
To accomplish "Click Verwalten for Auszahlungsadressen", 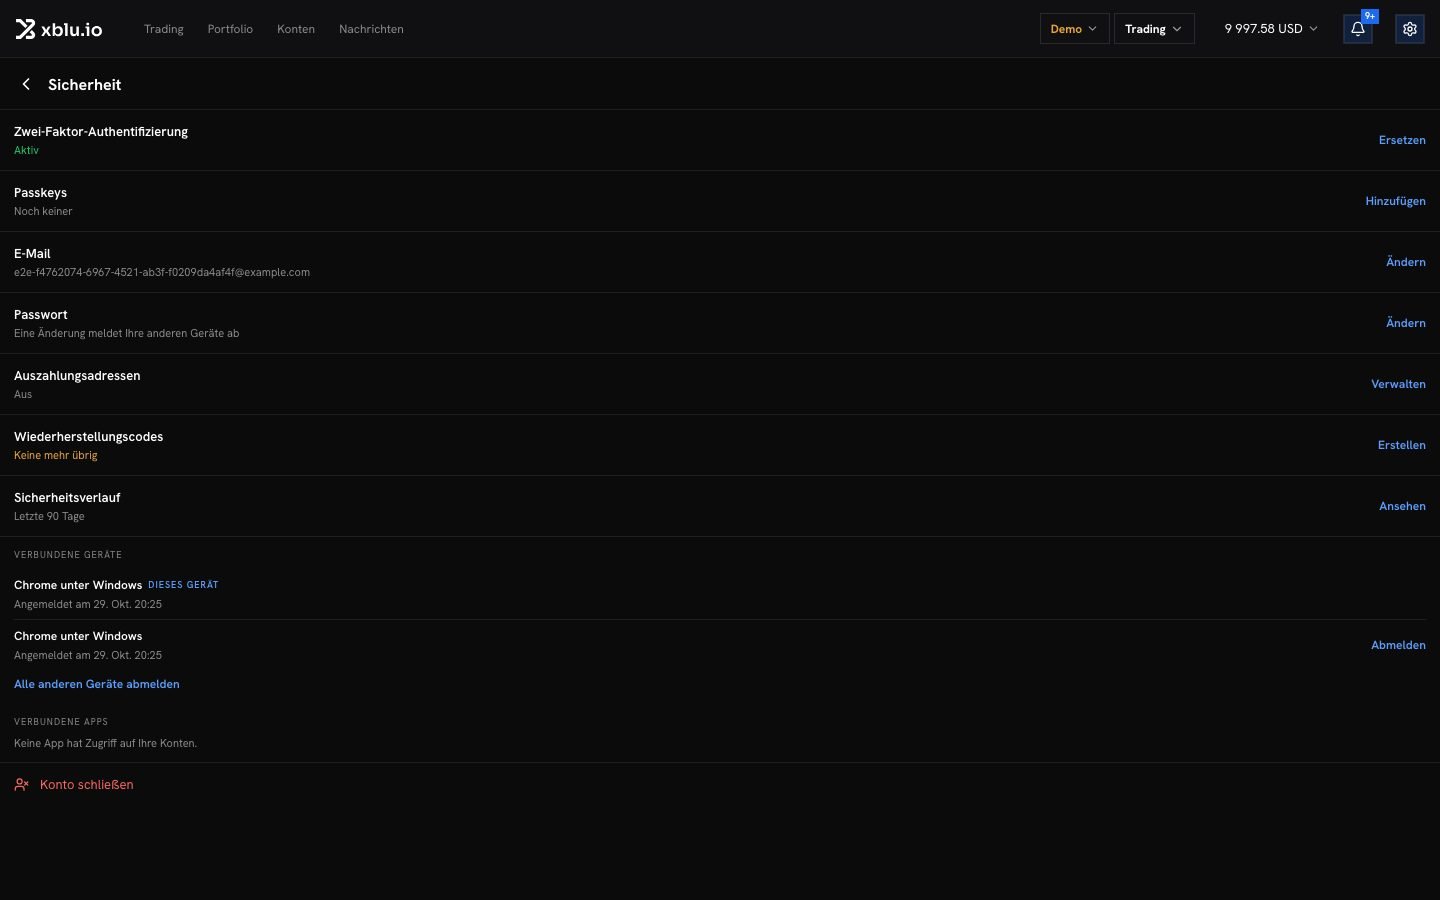I will point(1398,384).
